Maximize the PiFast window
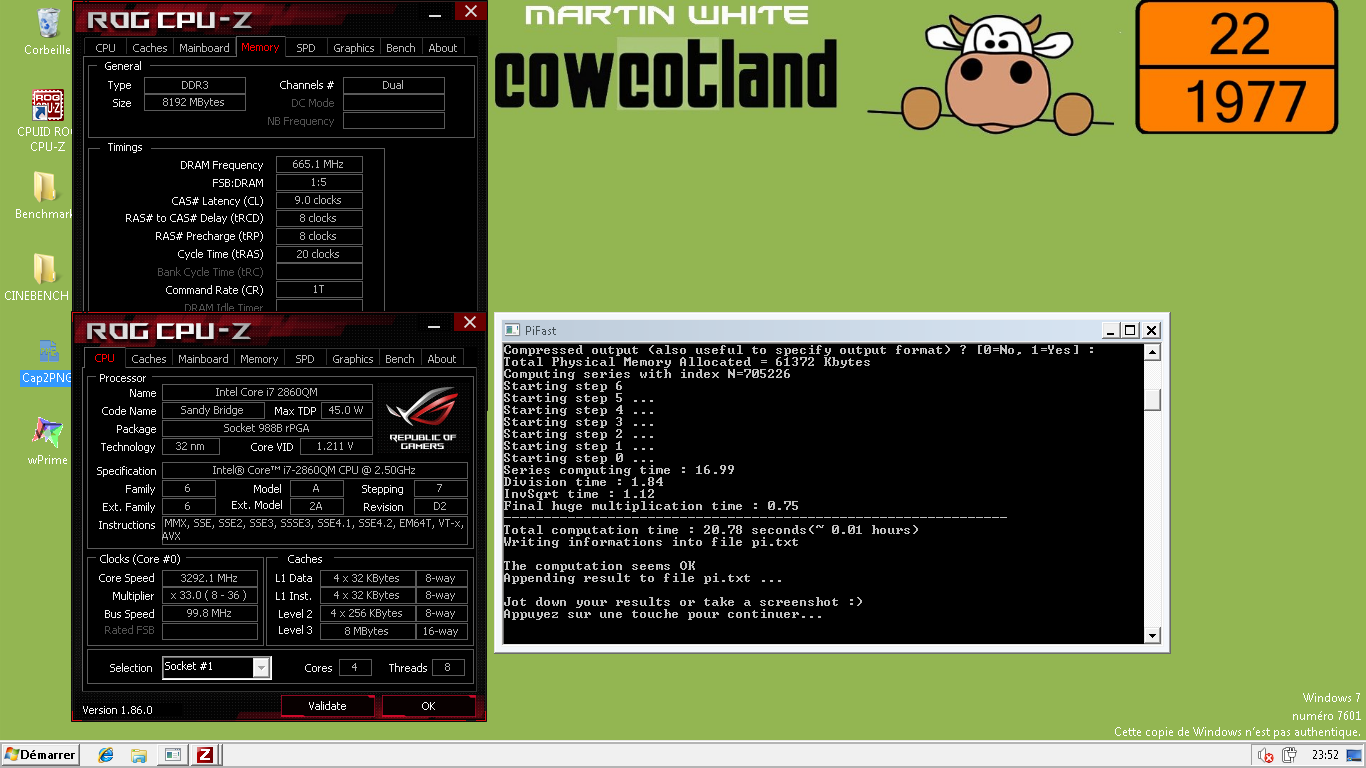Screen dimensions: 1366x768 pos(1130,330)
